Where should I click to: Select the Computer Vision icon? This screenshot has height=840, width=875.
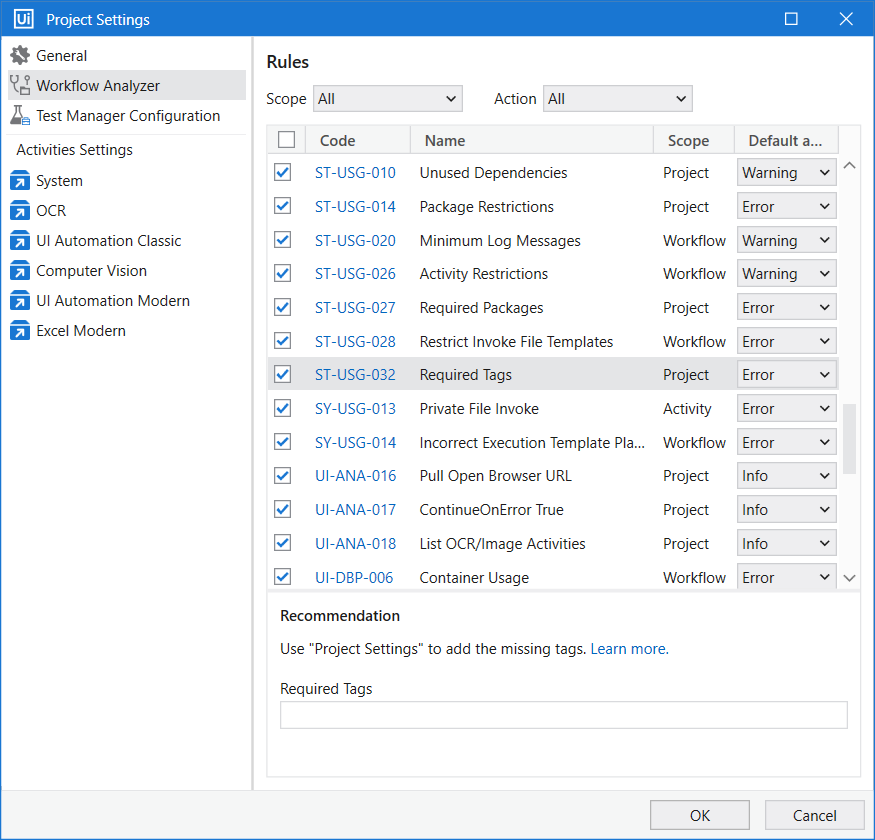click(x=20, y=271)
